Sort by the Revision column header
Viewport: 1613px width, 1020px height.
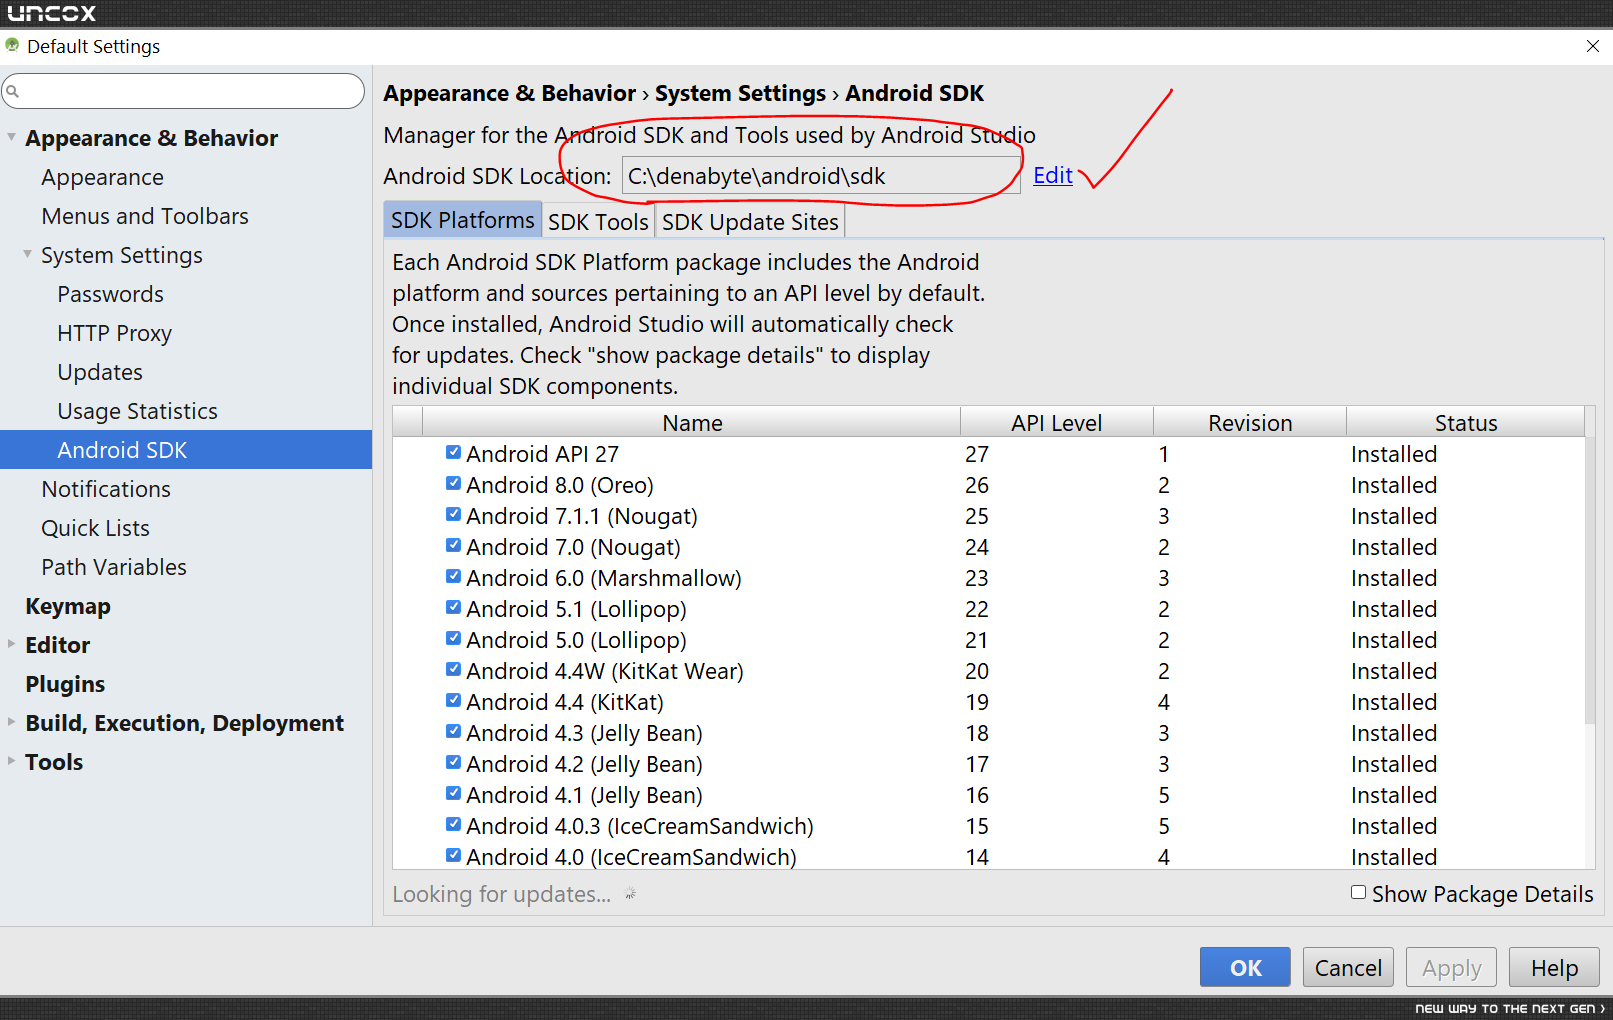(1250, 422)
